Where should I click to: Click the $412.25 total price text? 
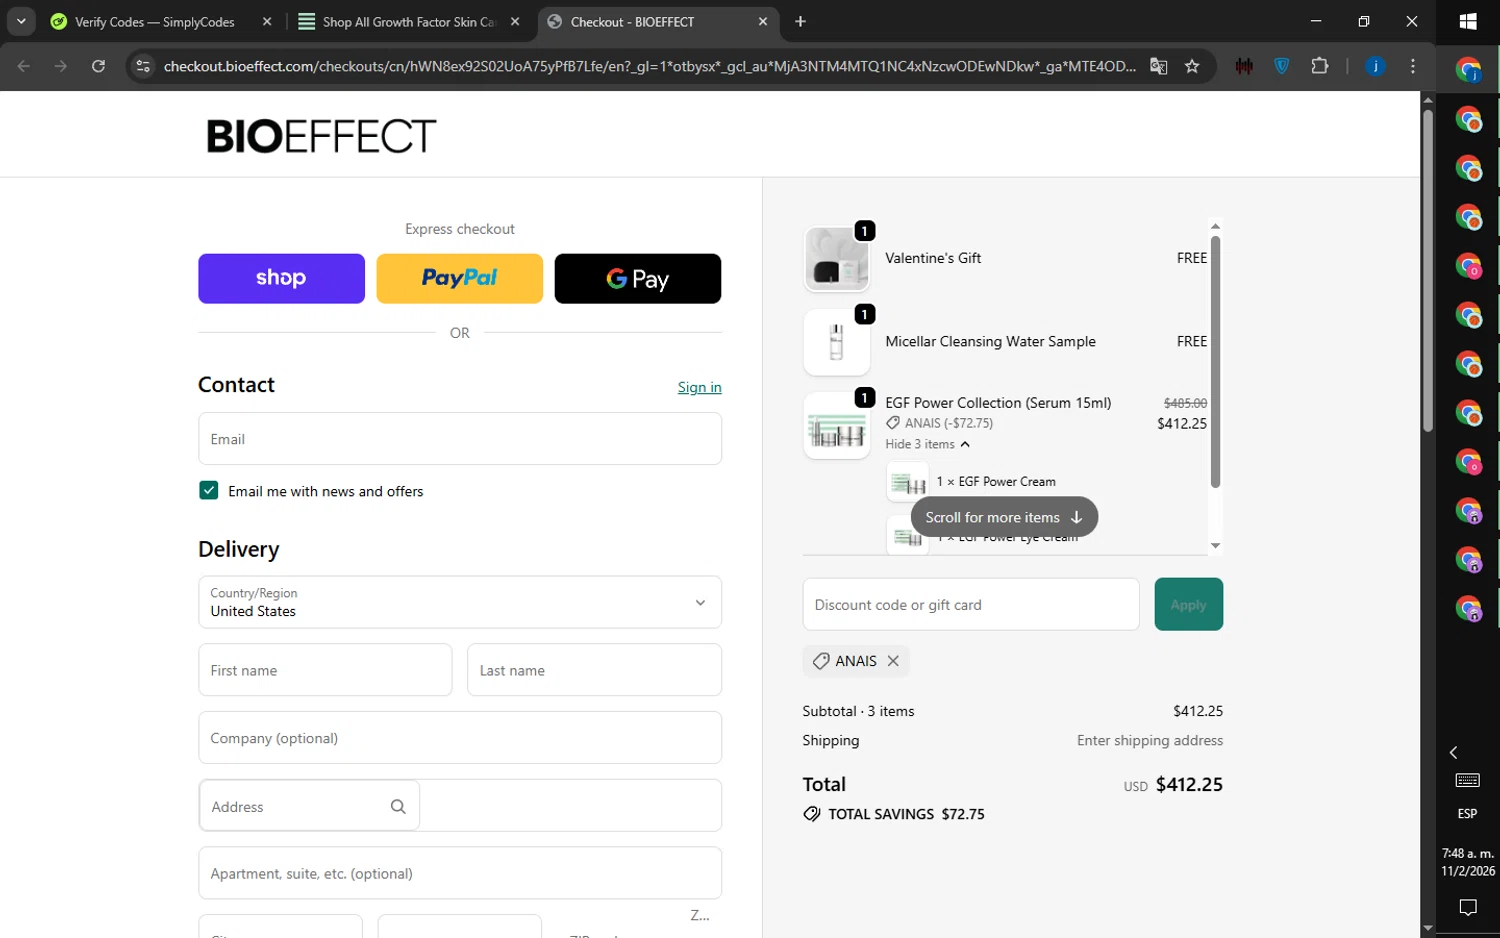point(1189,784)
